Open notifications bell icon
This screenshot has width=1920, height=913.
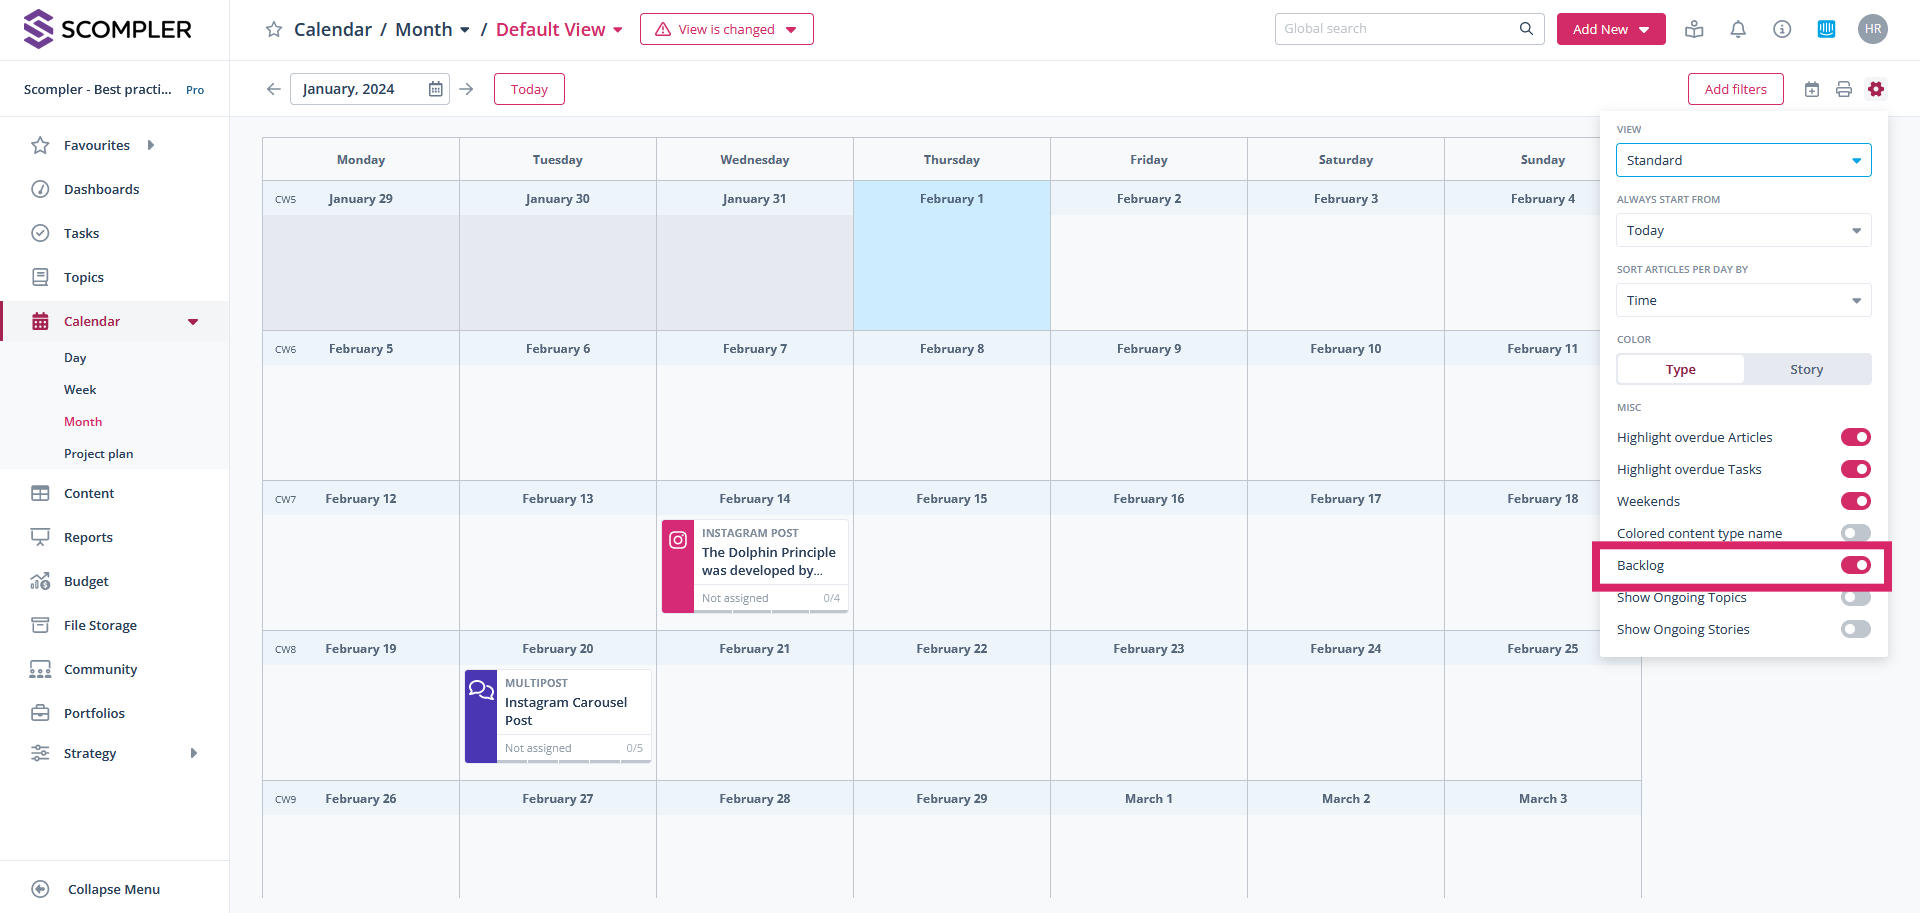pos(1738,29)
